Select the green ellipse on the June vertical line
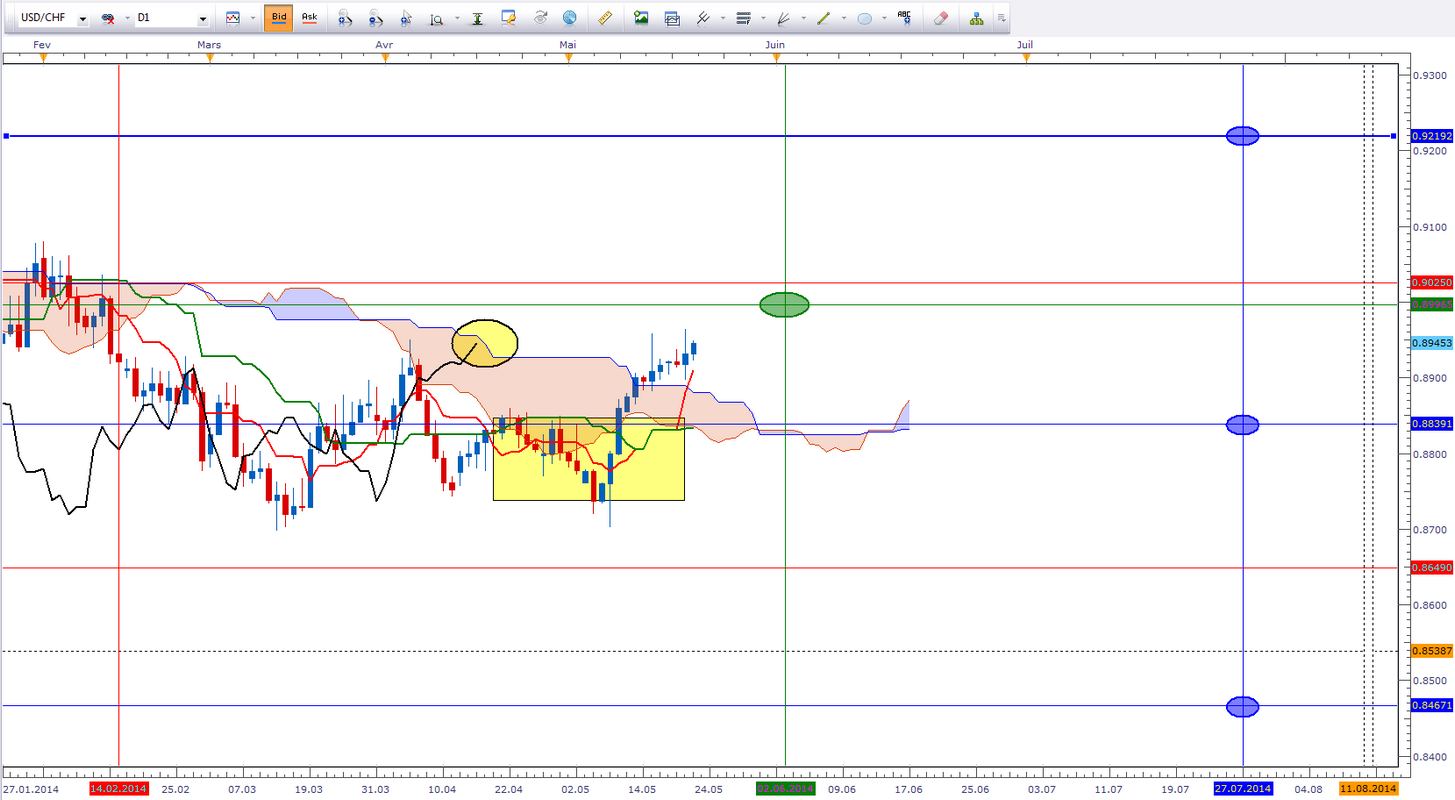 click(x=785, y=304)
